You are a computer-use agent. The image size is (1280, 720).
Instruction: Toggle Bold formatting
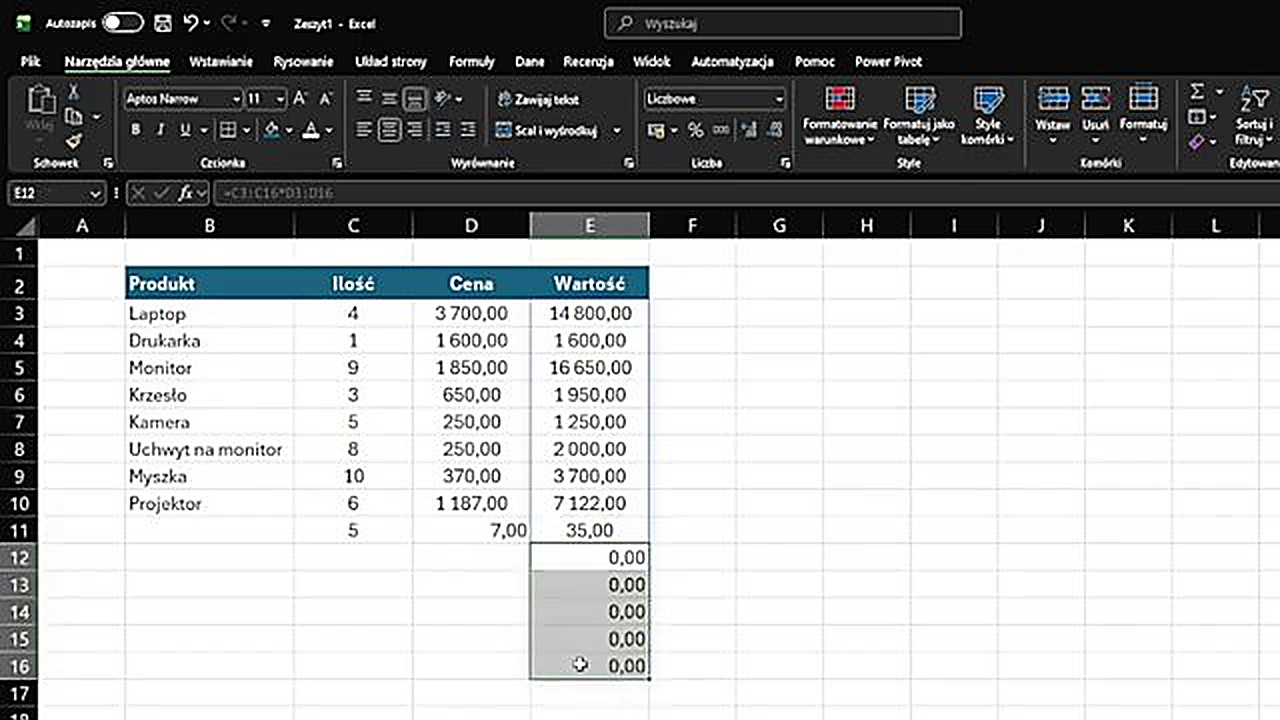tap(136, 130)
